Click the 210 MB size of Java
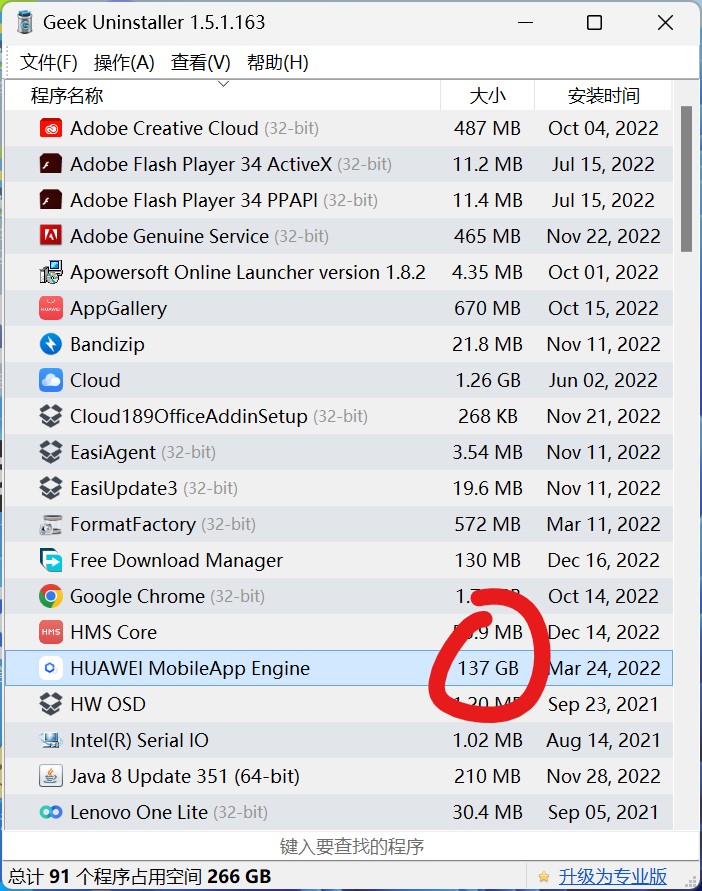 tap(488, 776)
